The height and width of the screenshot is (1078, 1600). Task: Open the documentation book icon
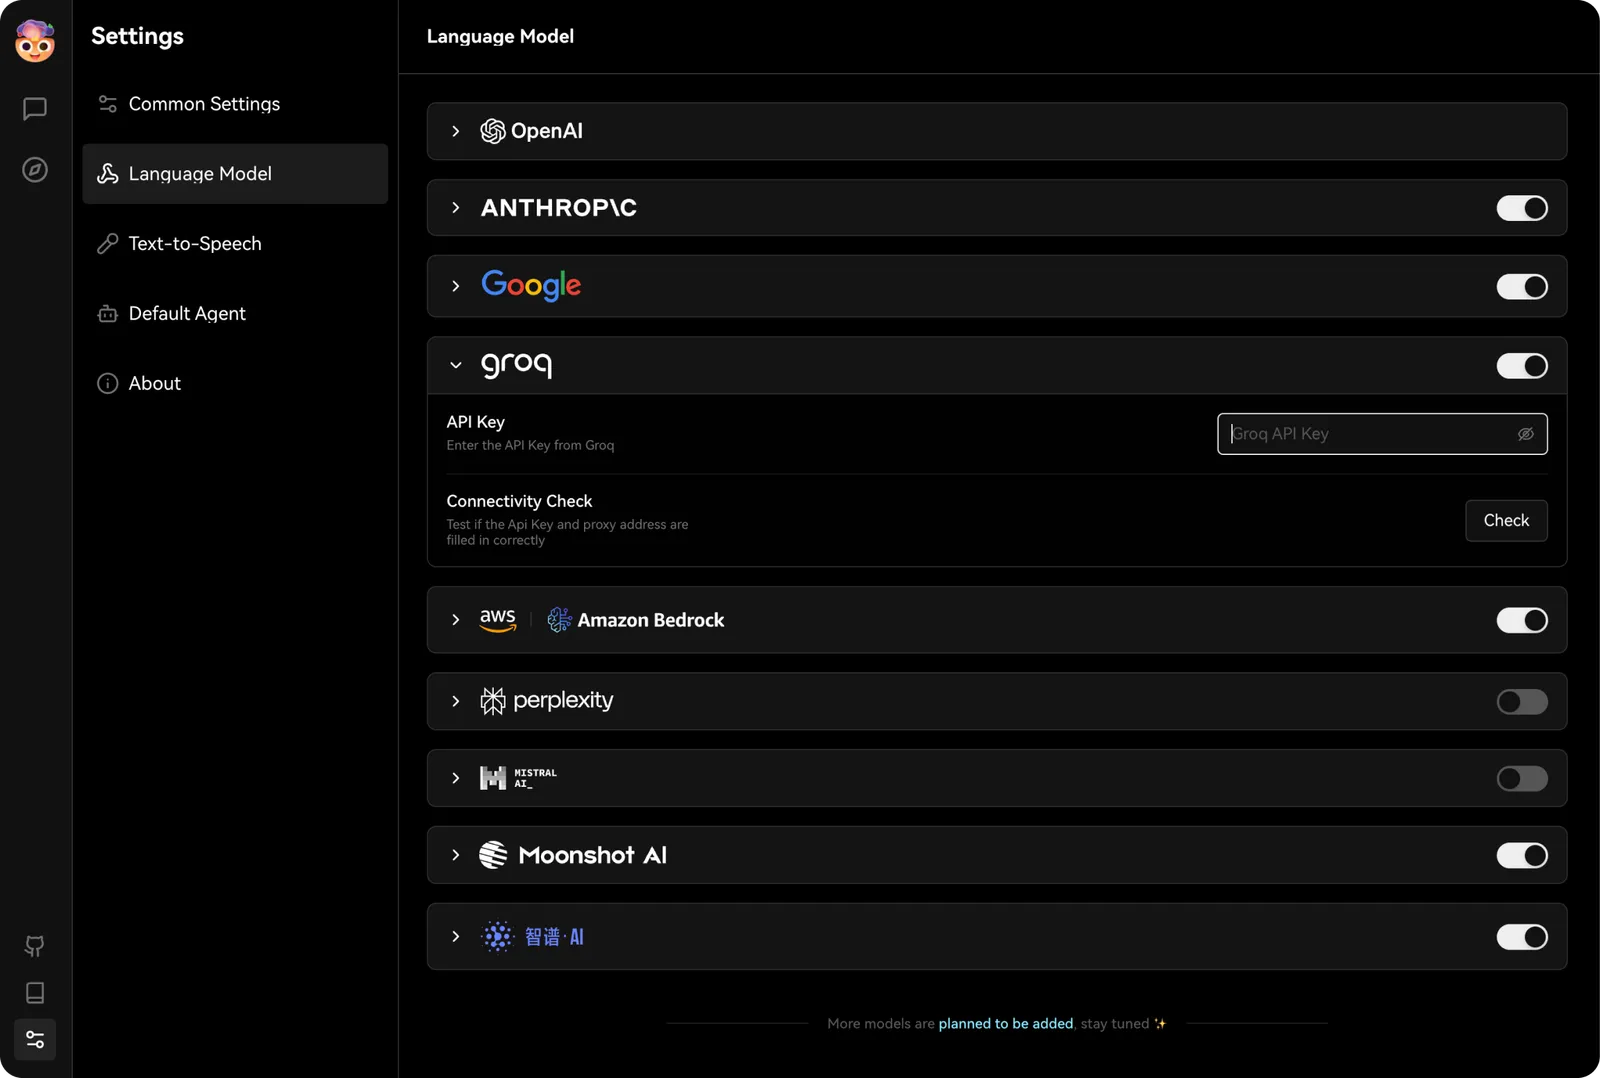coord(35,993)
